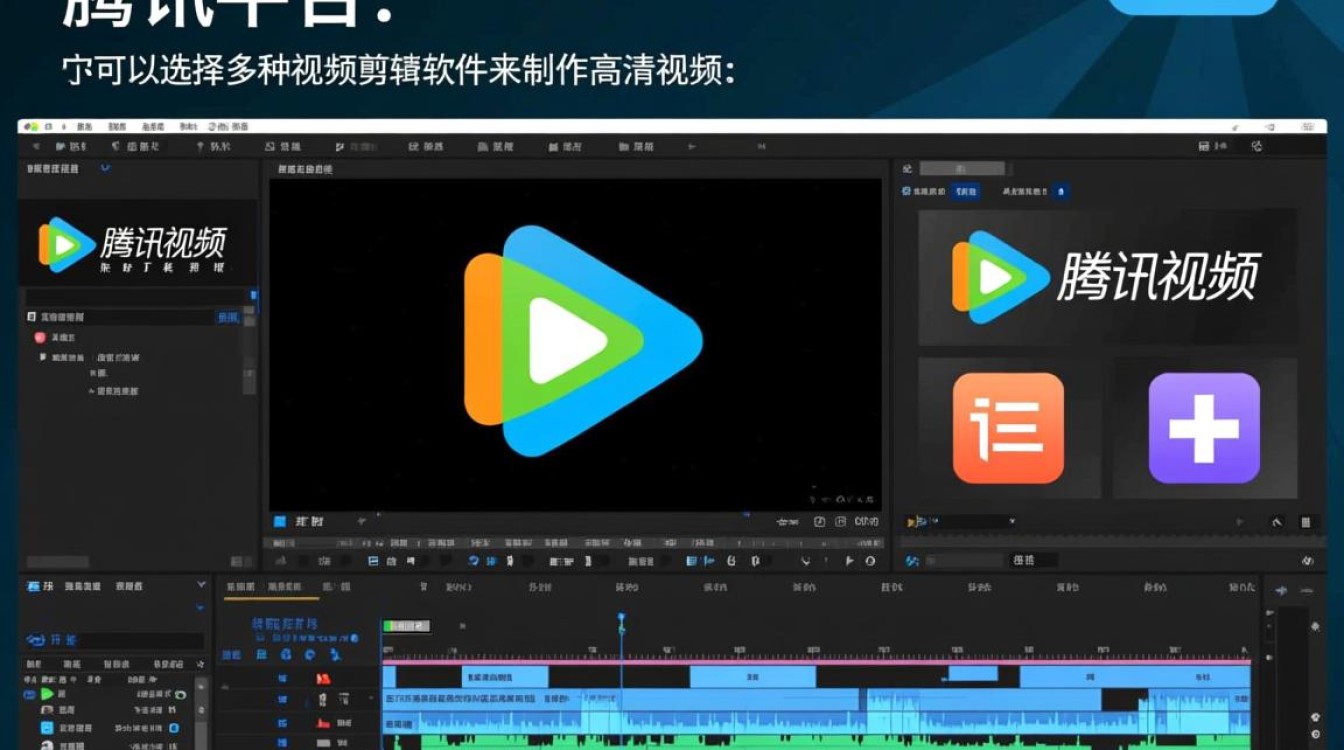
Task: Expand the chevron beside the left panel title
Action: tap(105, 169)
